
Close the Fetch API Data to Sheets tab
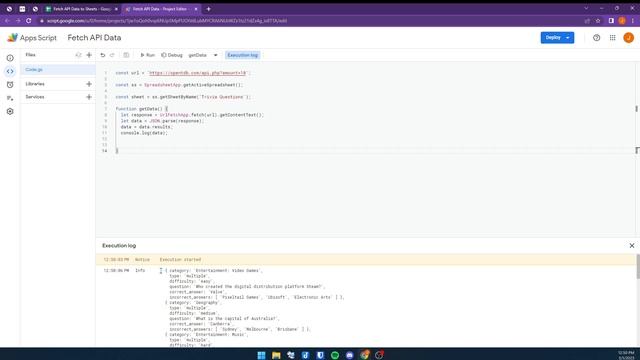point(116,9)
